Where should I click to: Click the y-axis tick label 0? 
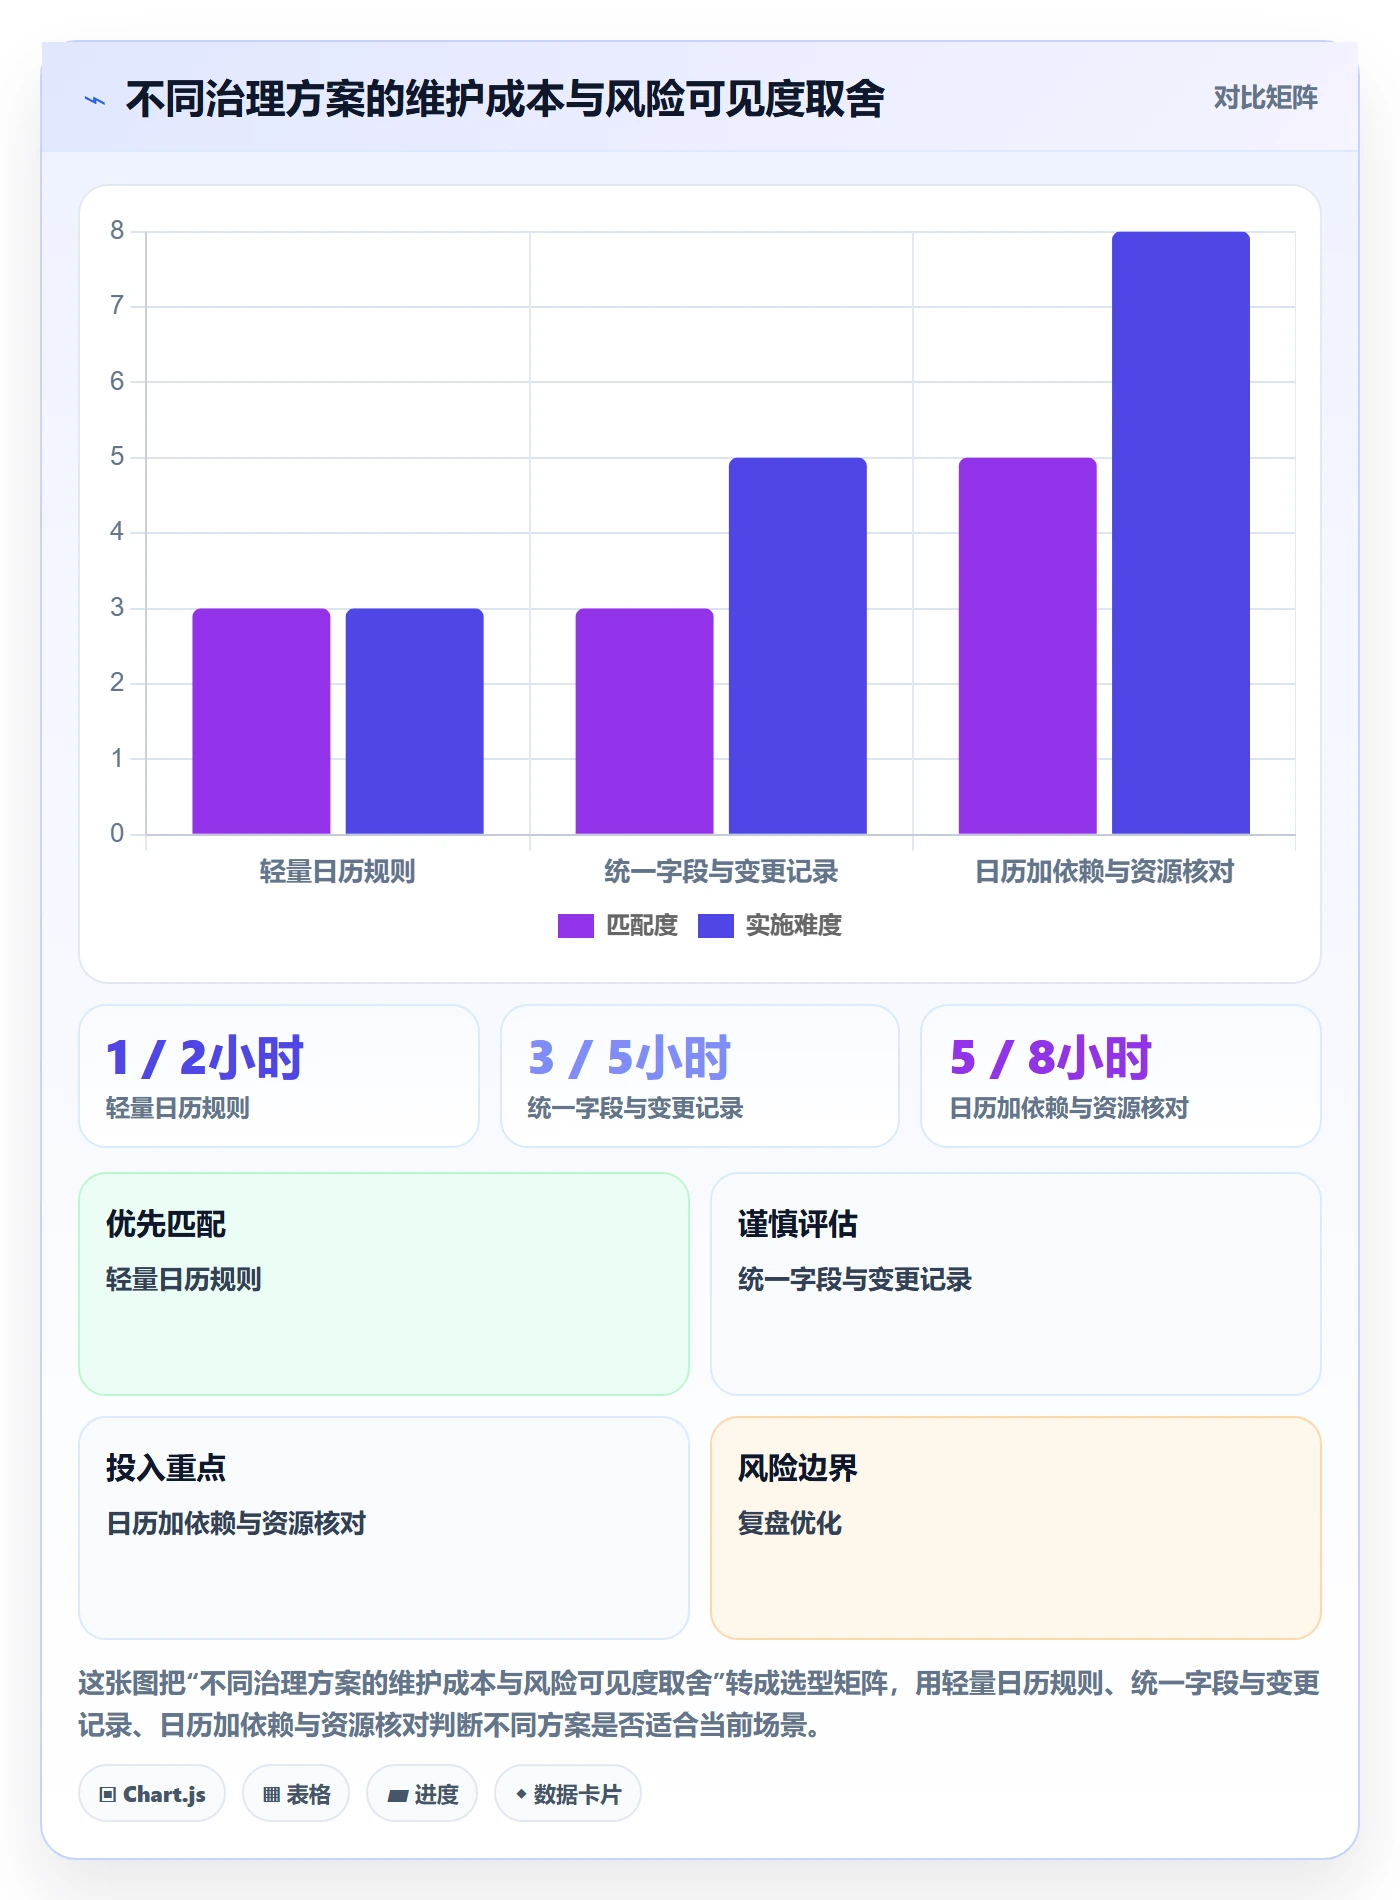pos(117,834)
